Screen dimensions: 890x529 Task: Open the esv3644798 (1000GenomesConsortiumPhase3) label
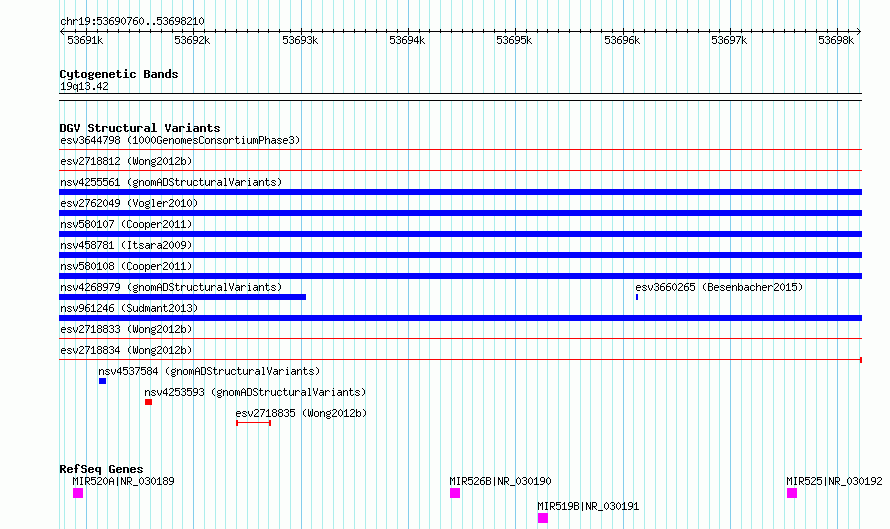pos(180,140)
